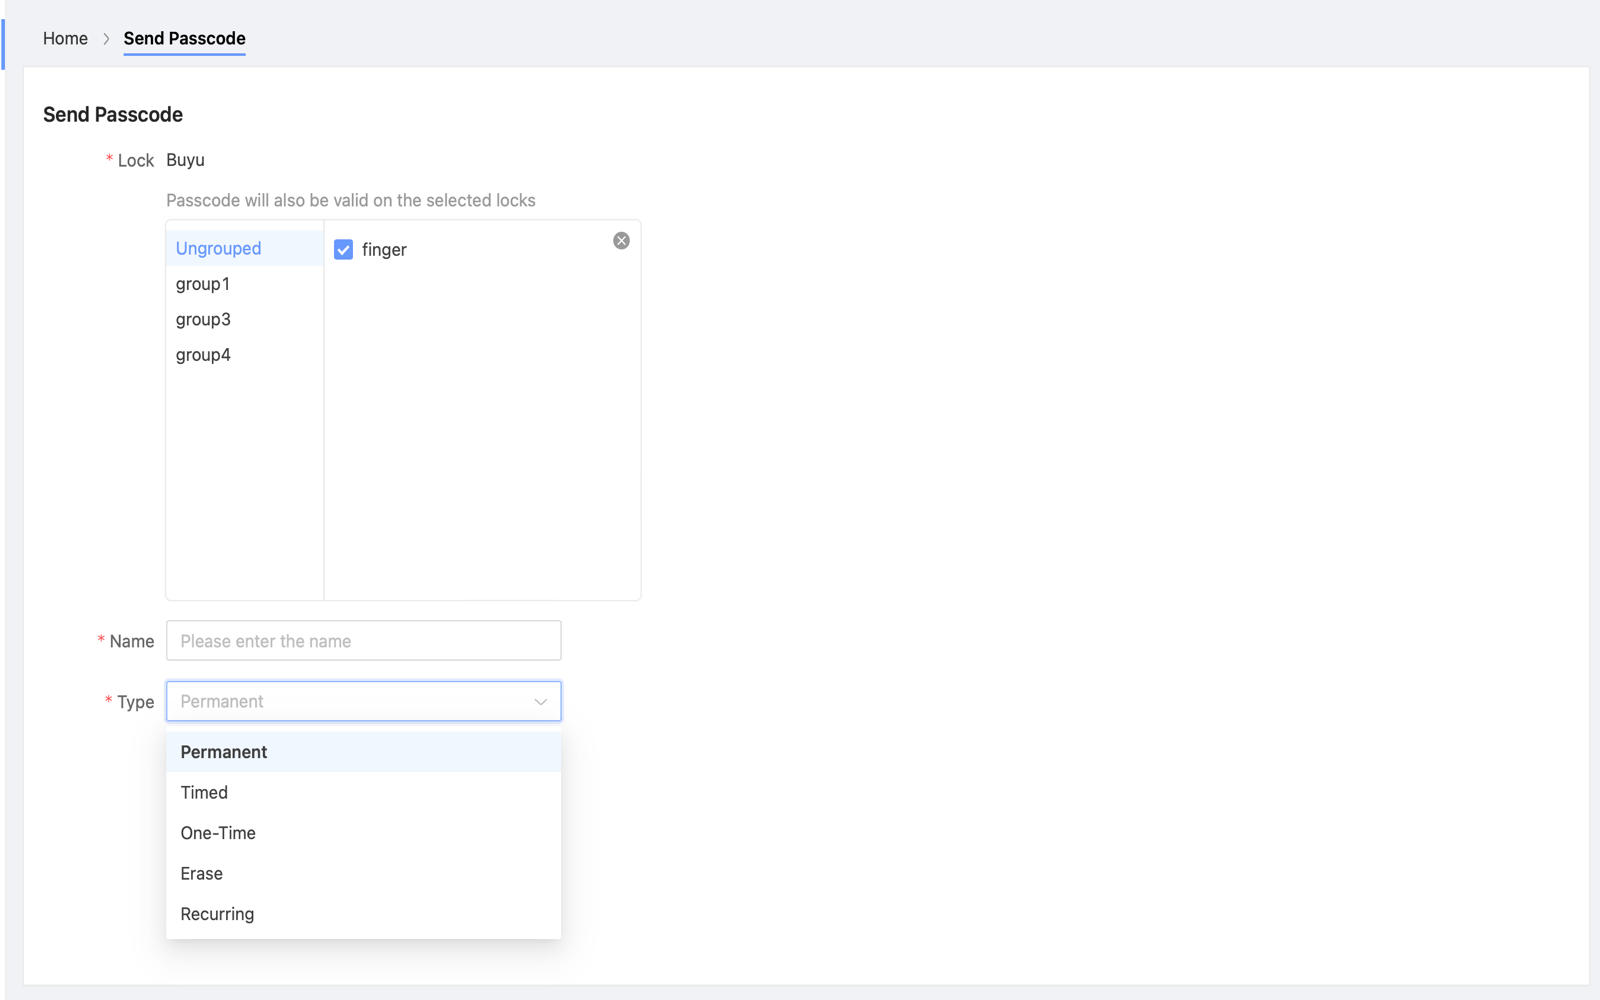The image size is (1600, 1000).
Task: Close the lock selection panel
Action: coord(621,241)
